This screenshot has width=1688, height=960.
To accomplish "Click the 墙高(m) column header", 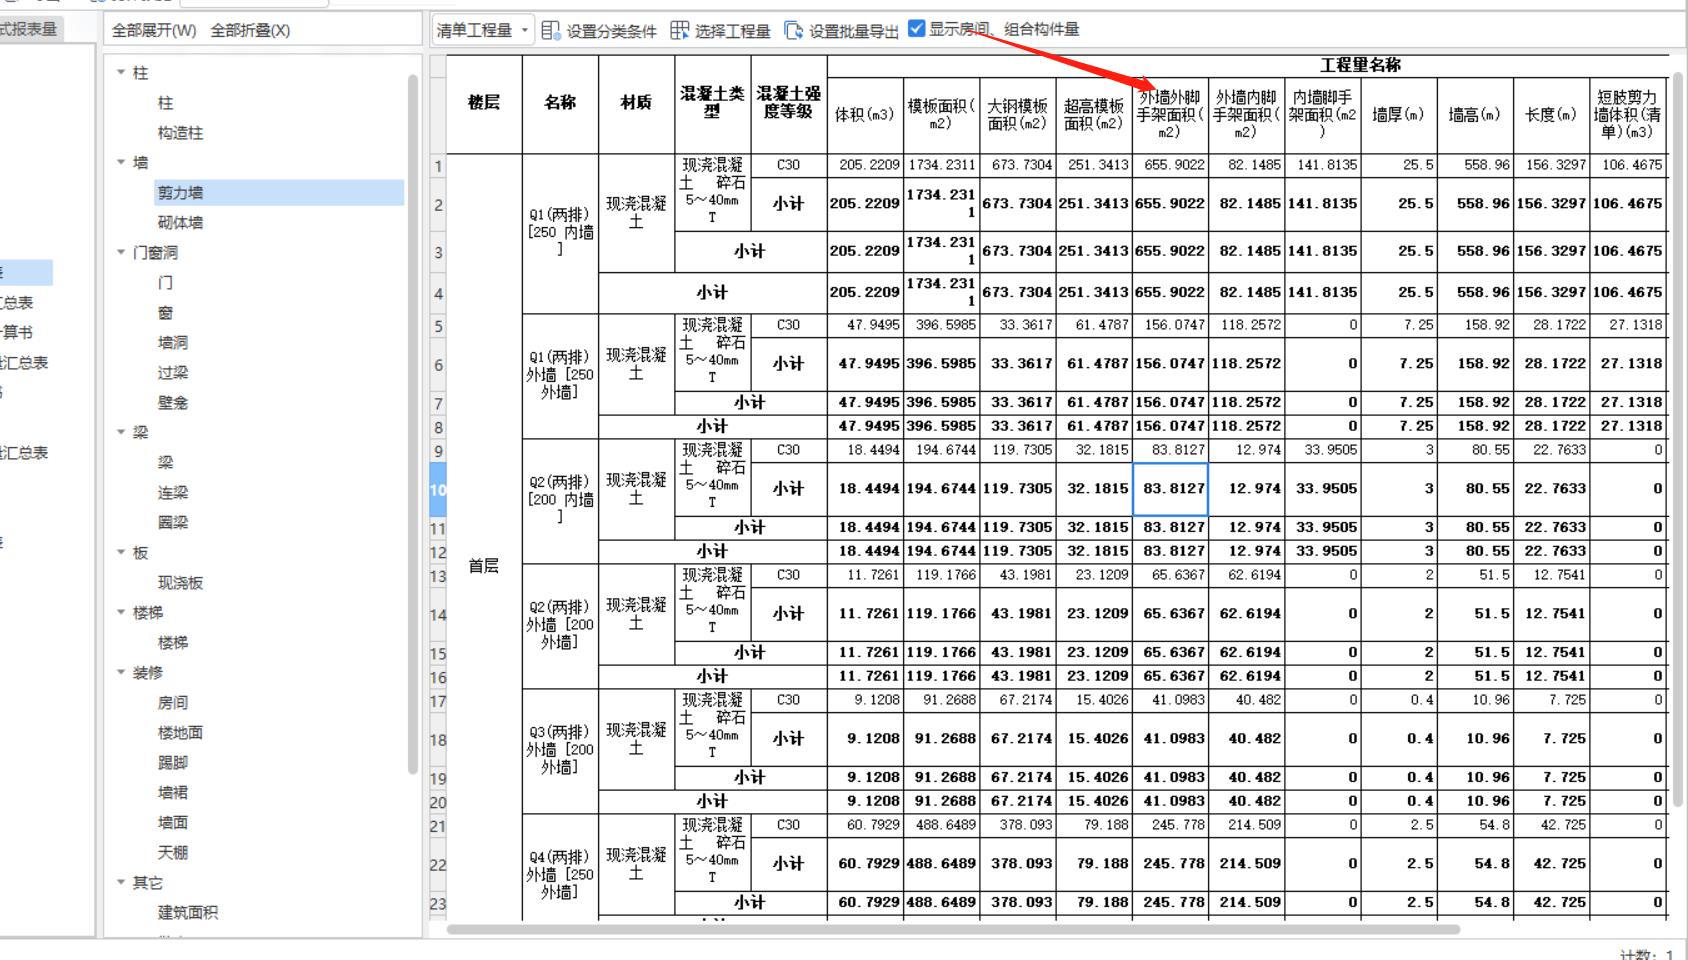I will point(1475,115).
